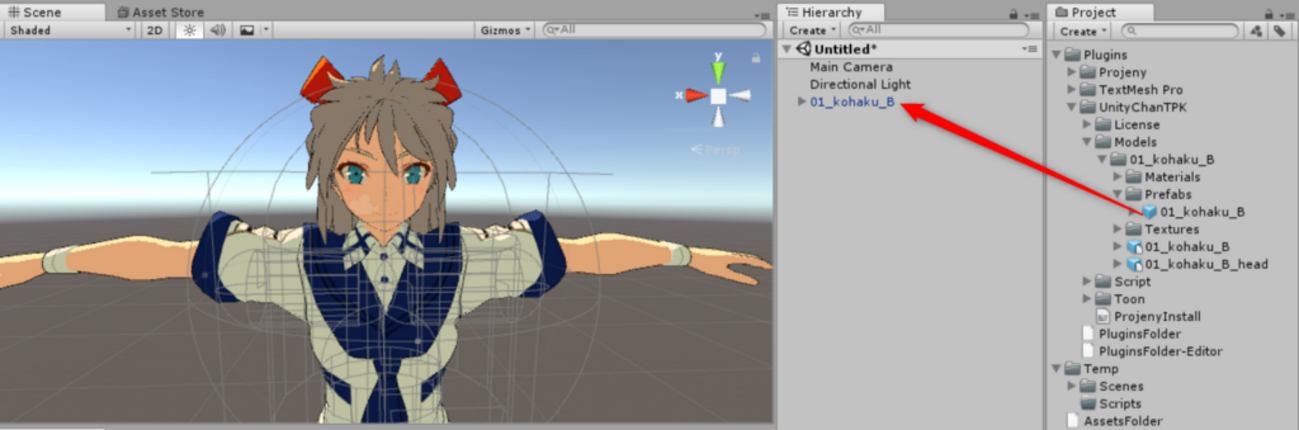Click the Models folder icon
The image size is (1299, 430).
[1104, 142]
